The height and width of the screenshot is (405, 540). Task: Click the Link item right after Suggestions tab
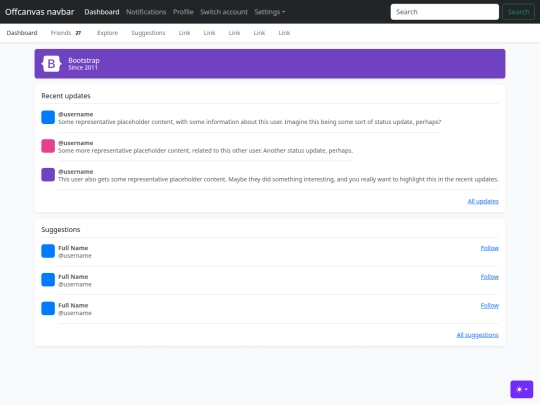click(185, 33)
